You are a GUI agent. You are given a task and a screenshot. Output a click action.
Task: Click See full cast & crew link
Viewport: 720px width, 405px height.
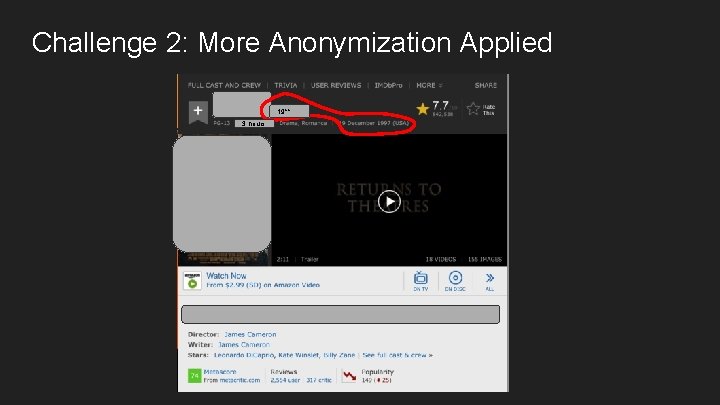point(398,355)
